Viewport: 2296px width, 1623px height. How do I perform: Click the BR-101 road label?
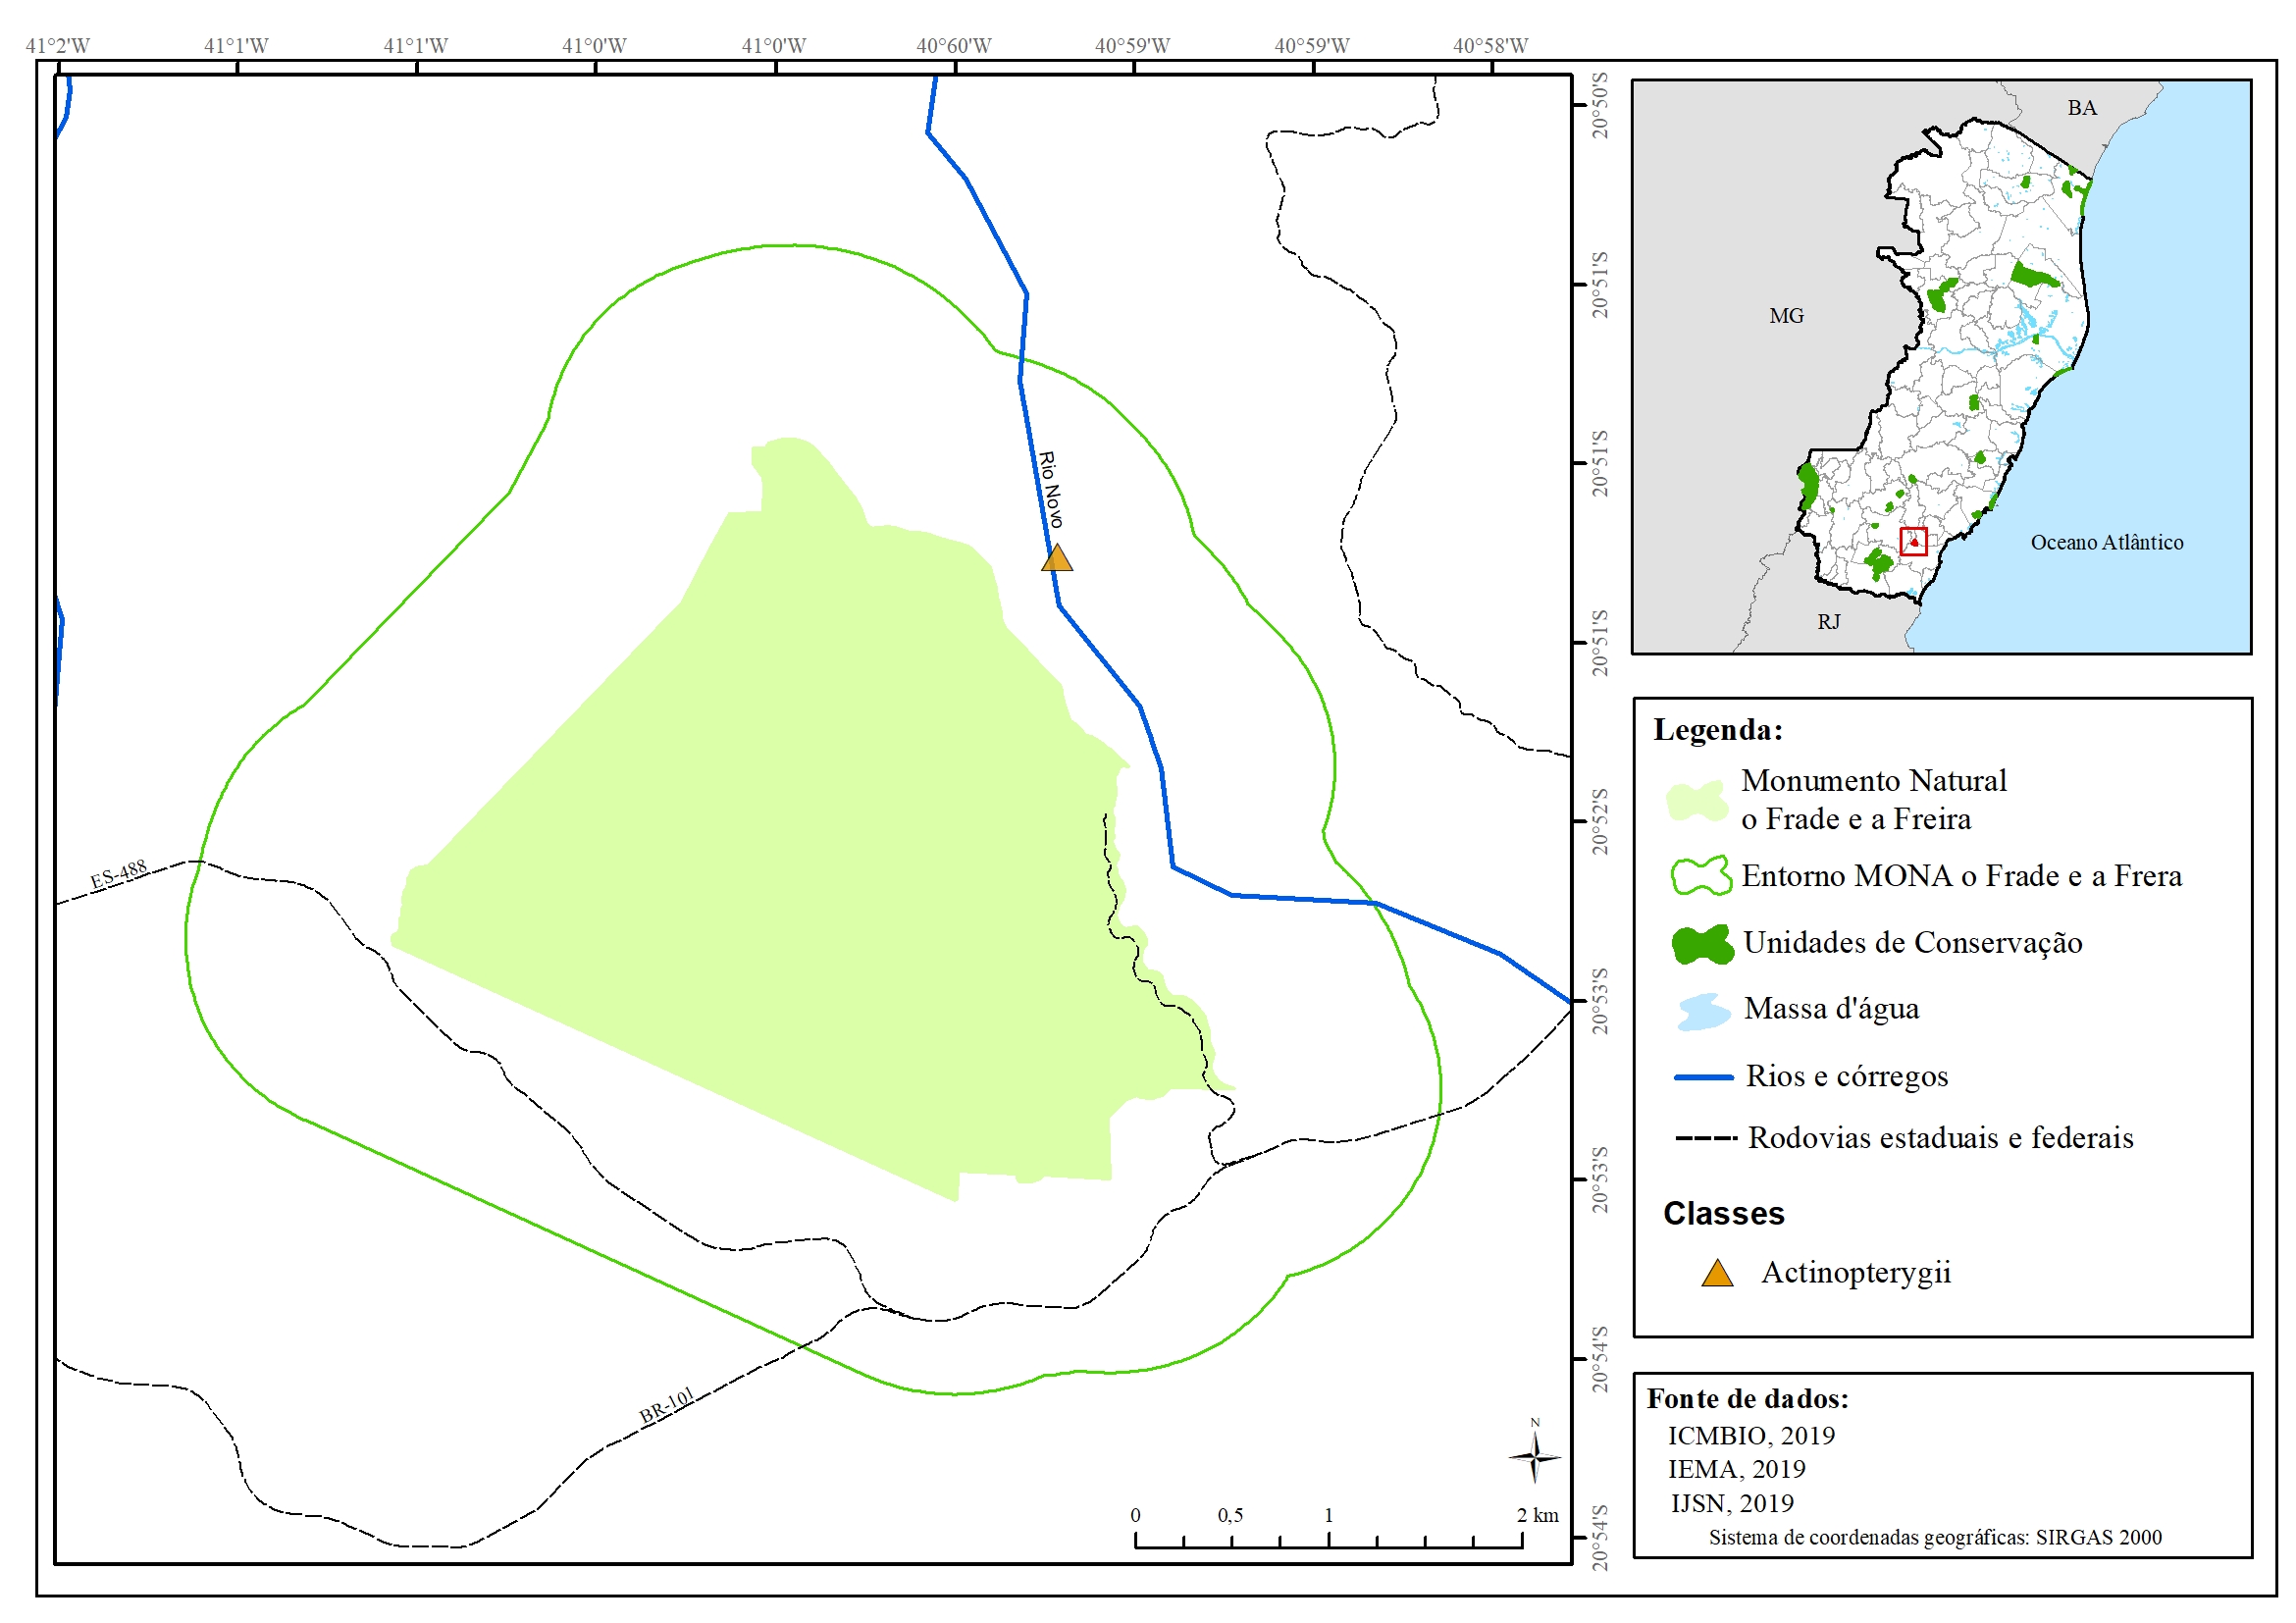(666, 1405)
